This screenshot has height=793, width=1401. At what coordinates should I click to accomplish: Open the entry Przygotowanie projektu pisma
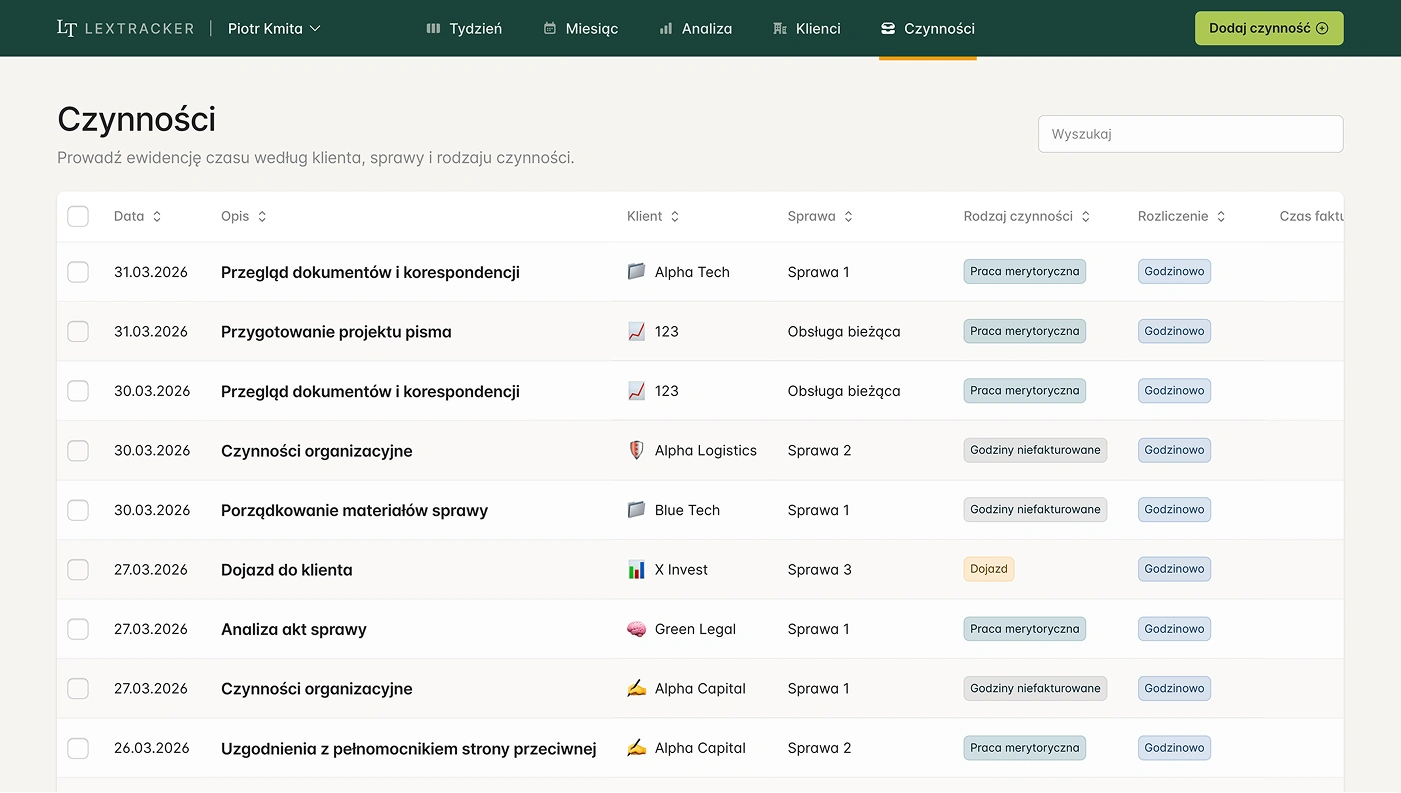click(x=336, y=331)
